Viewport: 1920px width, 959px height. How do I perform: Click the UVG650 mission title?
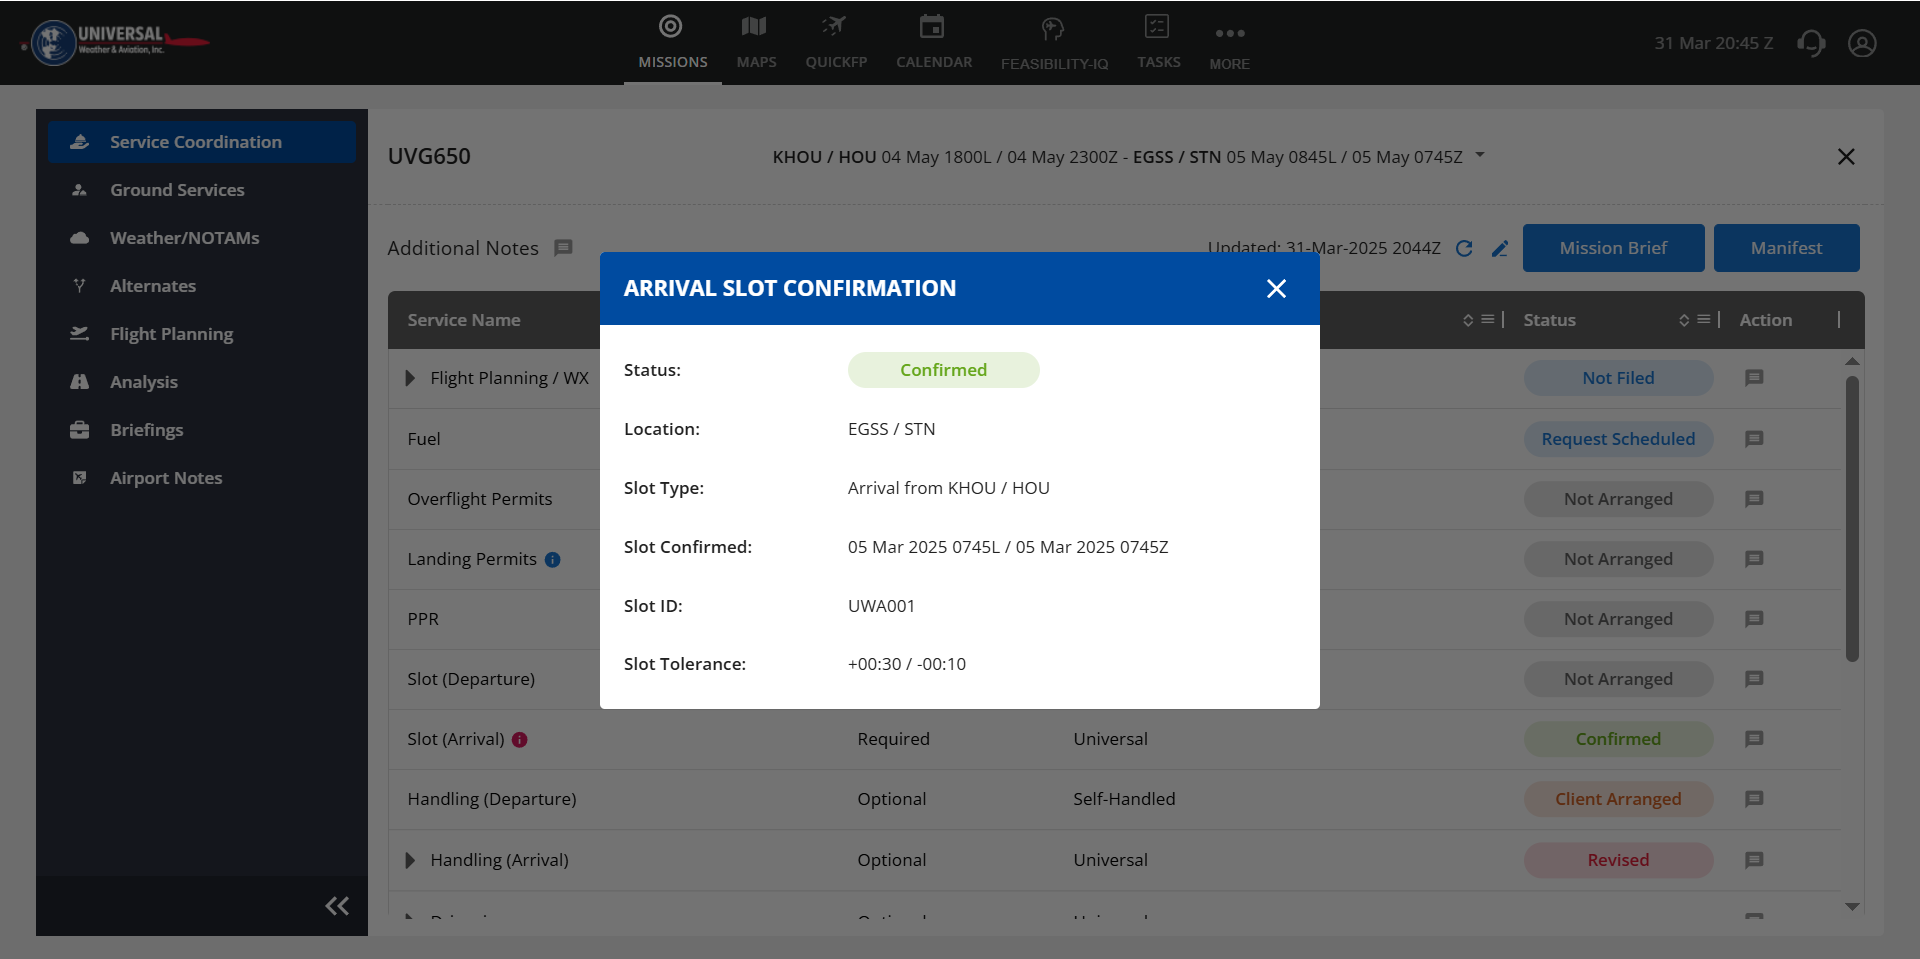(x=429, y=157)
